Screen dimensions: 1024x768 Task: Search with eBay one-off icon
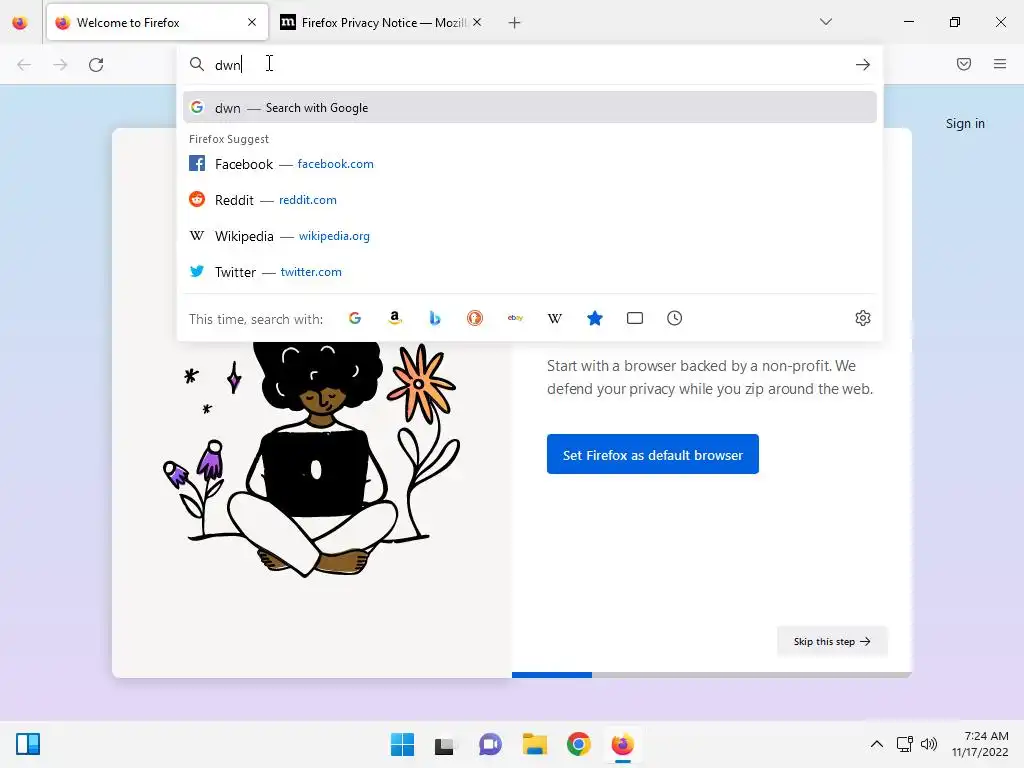(x=515, y=318)
